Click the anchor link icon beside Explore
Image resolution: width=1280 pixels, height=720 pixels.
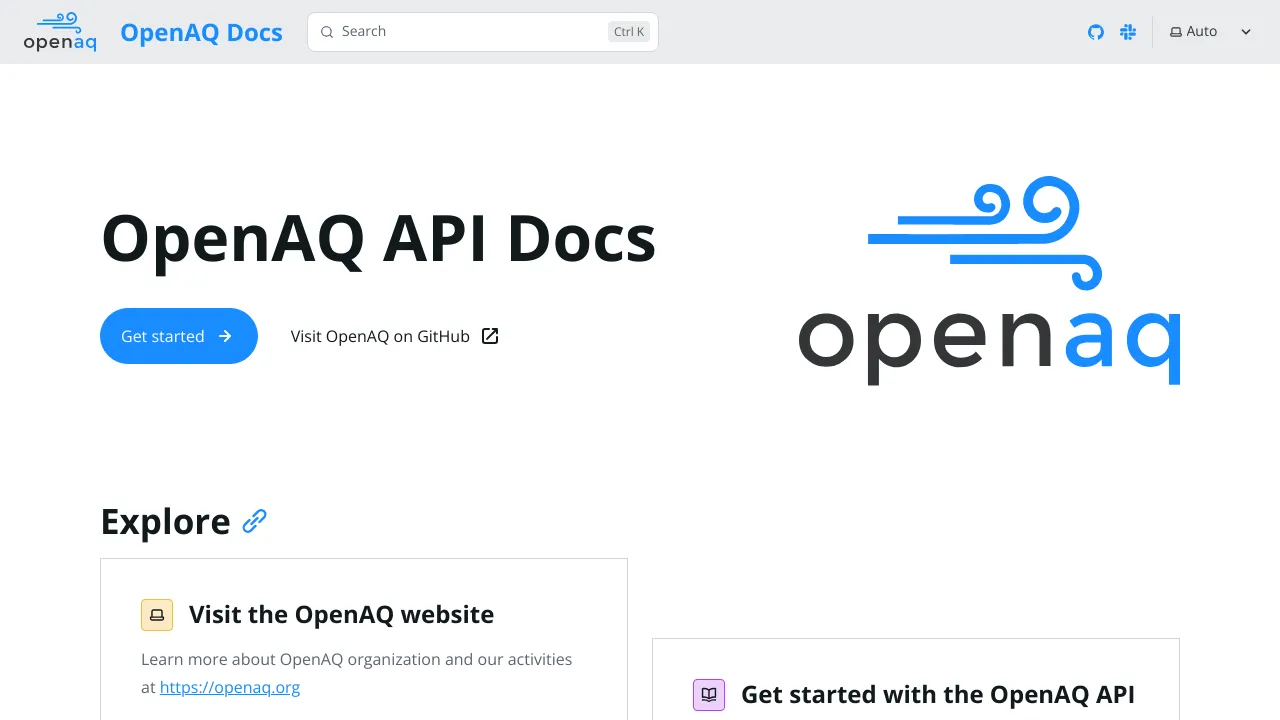click(x=255, y=521)
